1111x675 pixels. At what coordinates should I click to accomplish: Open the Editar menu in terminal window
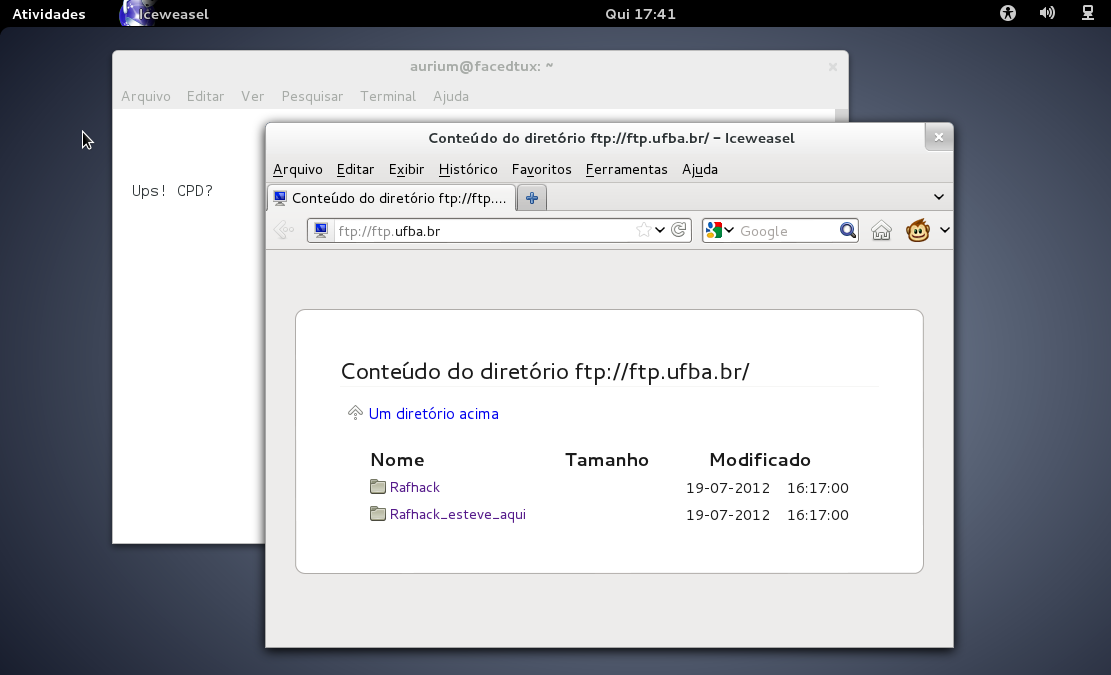tap(205, 96)
